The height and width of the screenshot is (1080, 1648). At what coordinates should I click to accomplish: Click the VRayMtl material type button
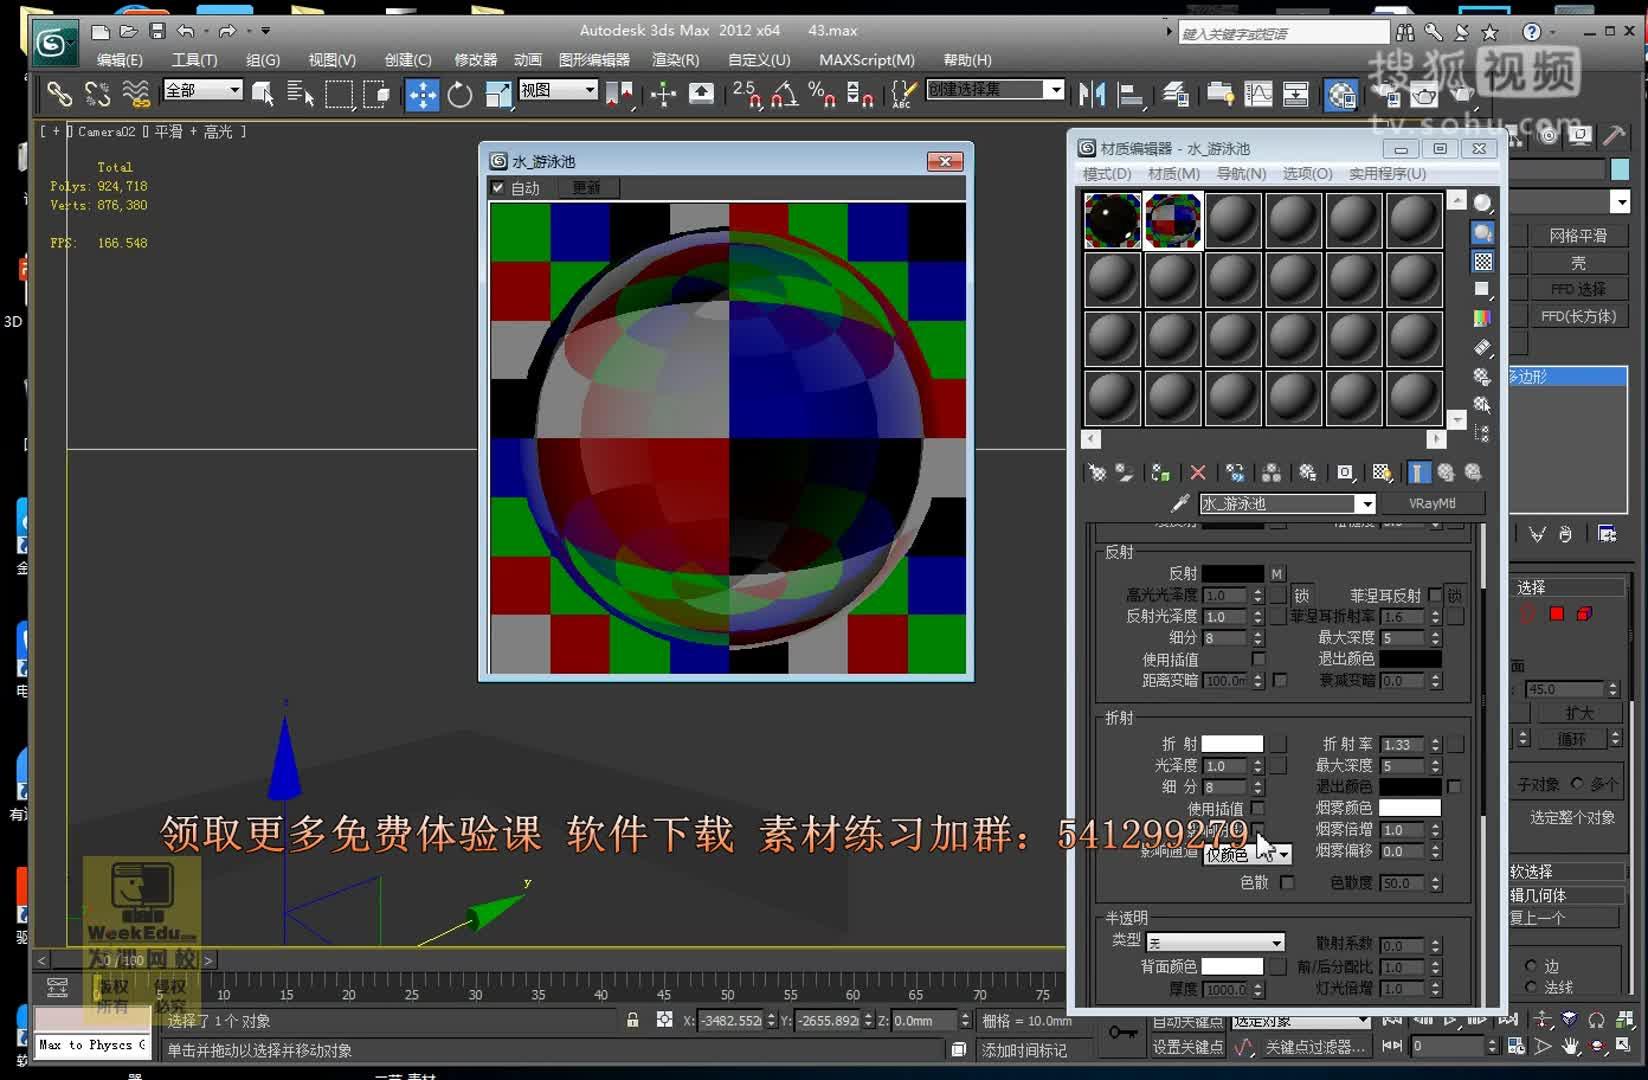[1433, 503]
